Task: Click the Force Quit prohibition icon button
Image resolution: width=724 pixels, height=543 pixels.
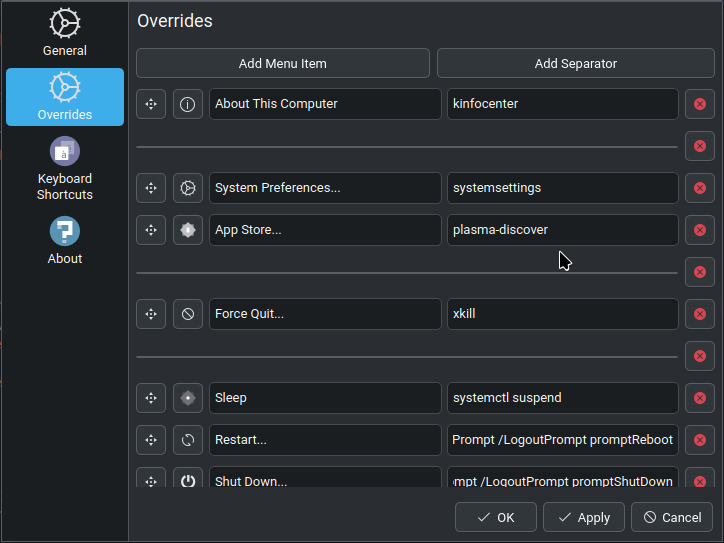Action: point(187,314)
